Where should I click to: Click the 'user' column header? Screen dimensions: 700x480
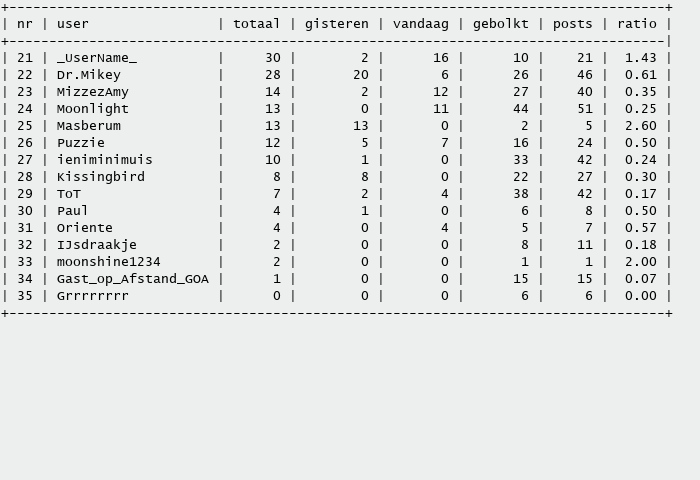point(72,24)
